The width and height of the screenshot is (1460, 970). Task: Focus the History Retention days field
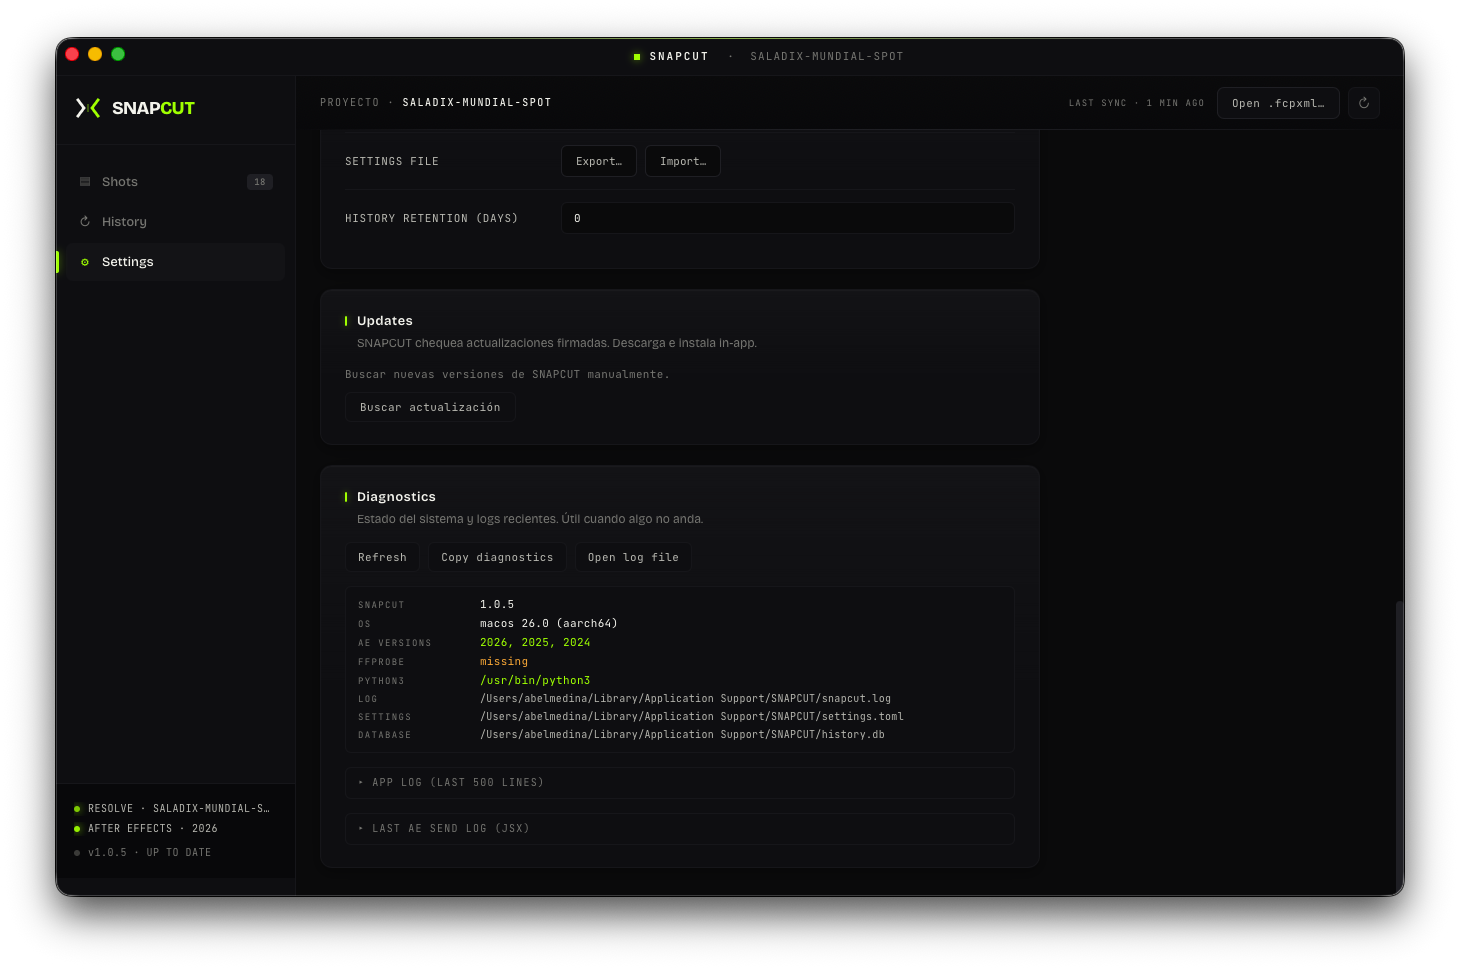(x=788, y=218)
